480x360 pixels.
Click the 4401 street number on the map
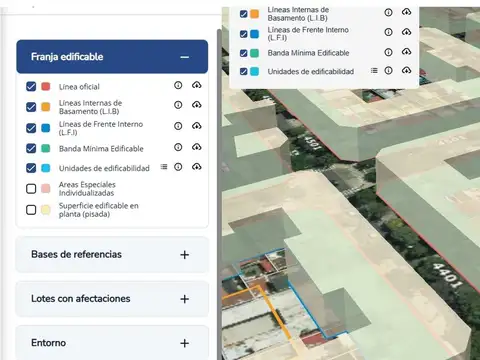pyautogui.click(x=447, y=275)
